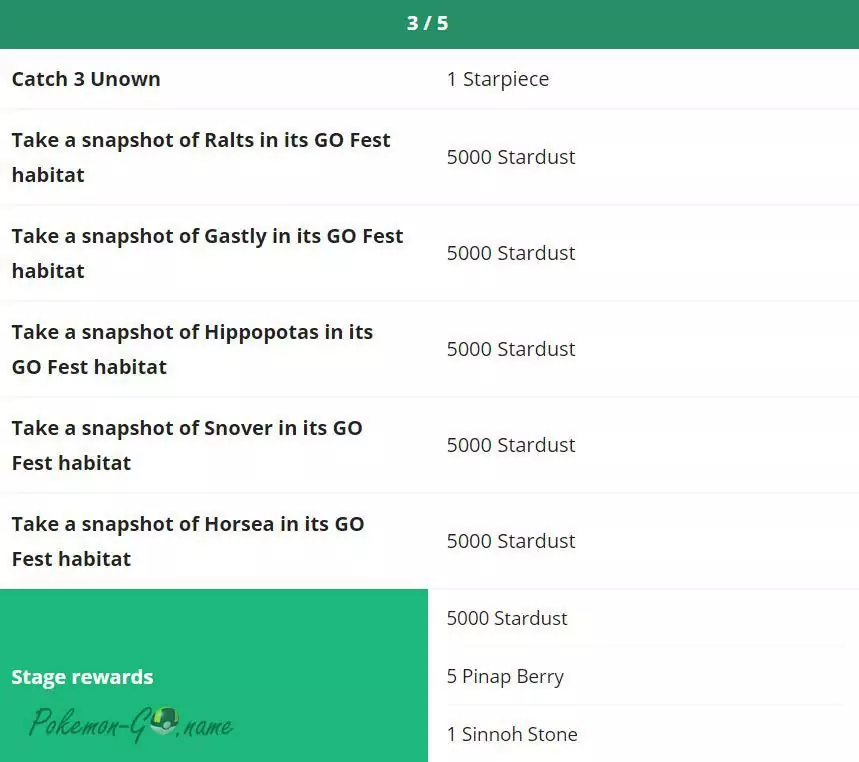Select the Gastly snapshot task
The width and height of the screenshot is (859, 762).
coord(207,253)
